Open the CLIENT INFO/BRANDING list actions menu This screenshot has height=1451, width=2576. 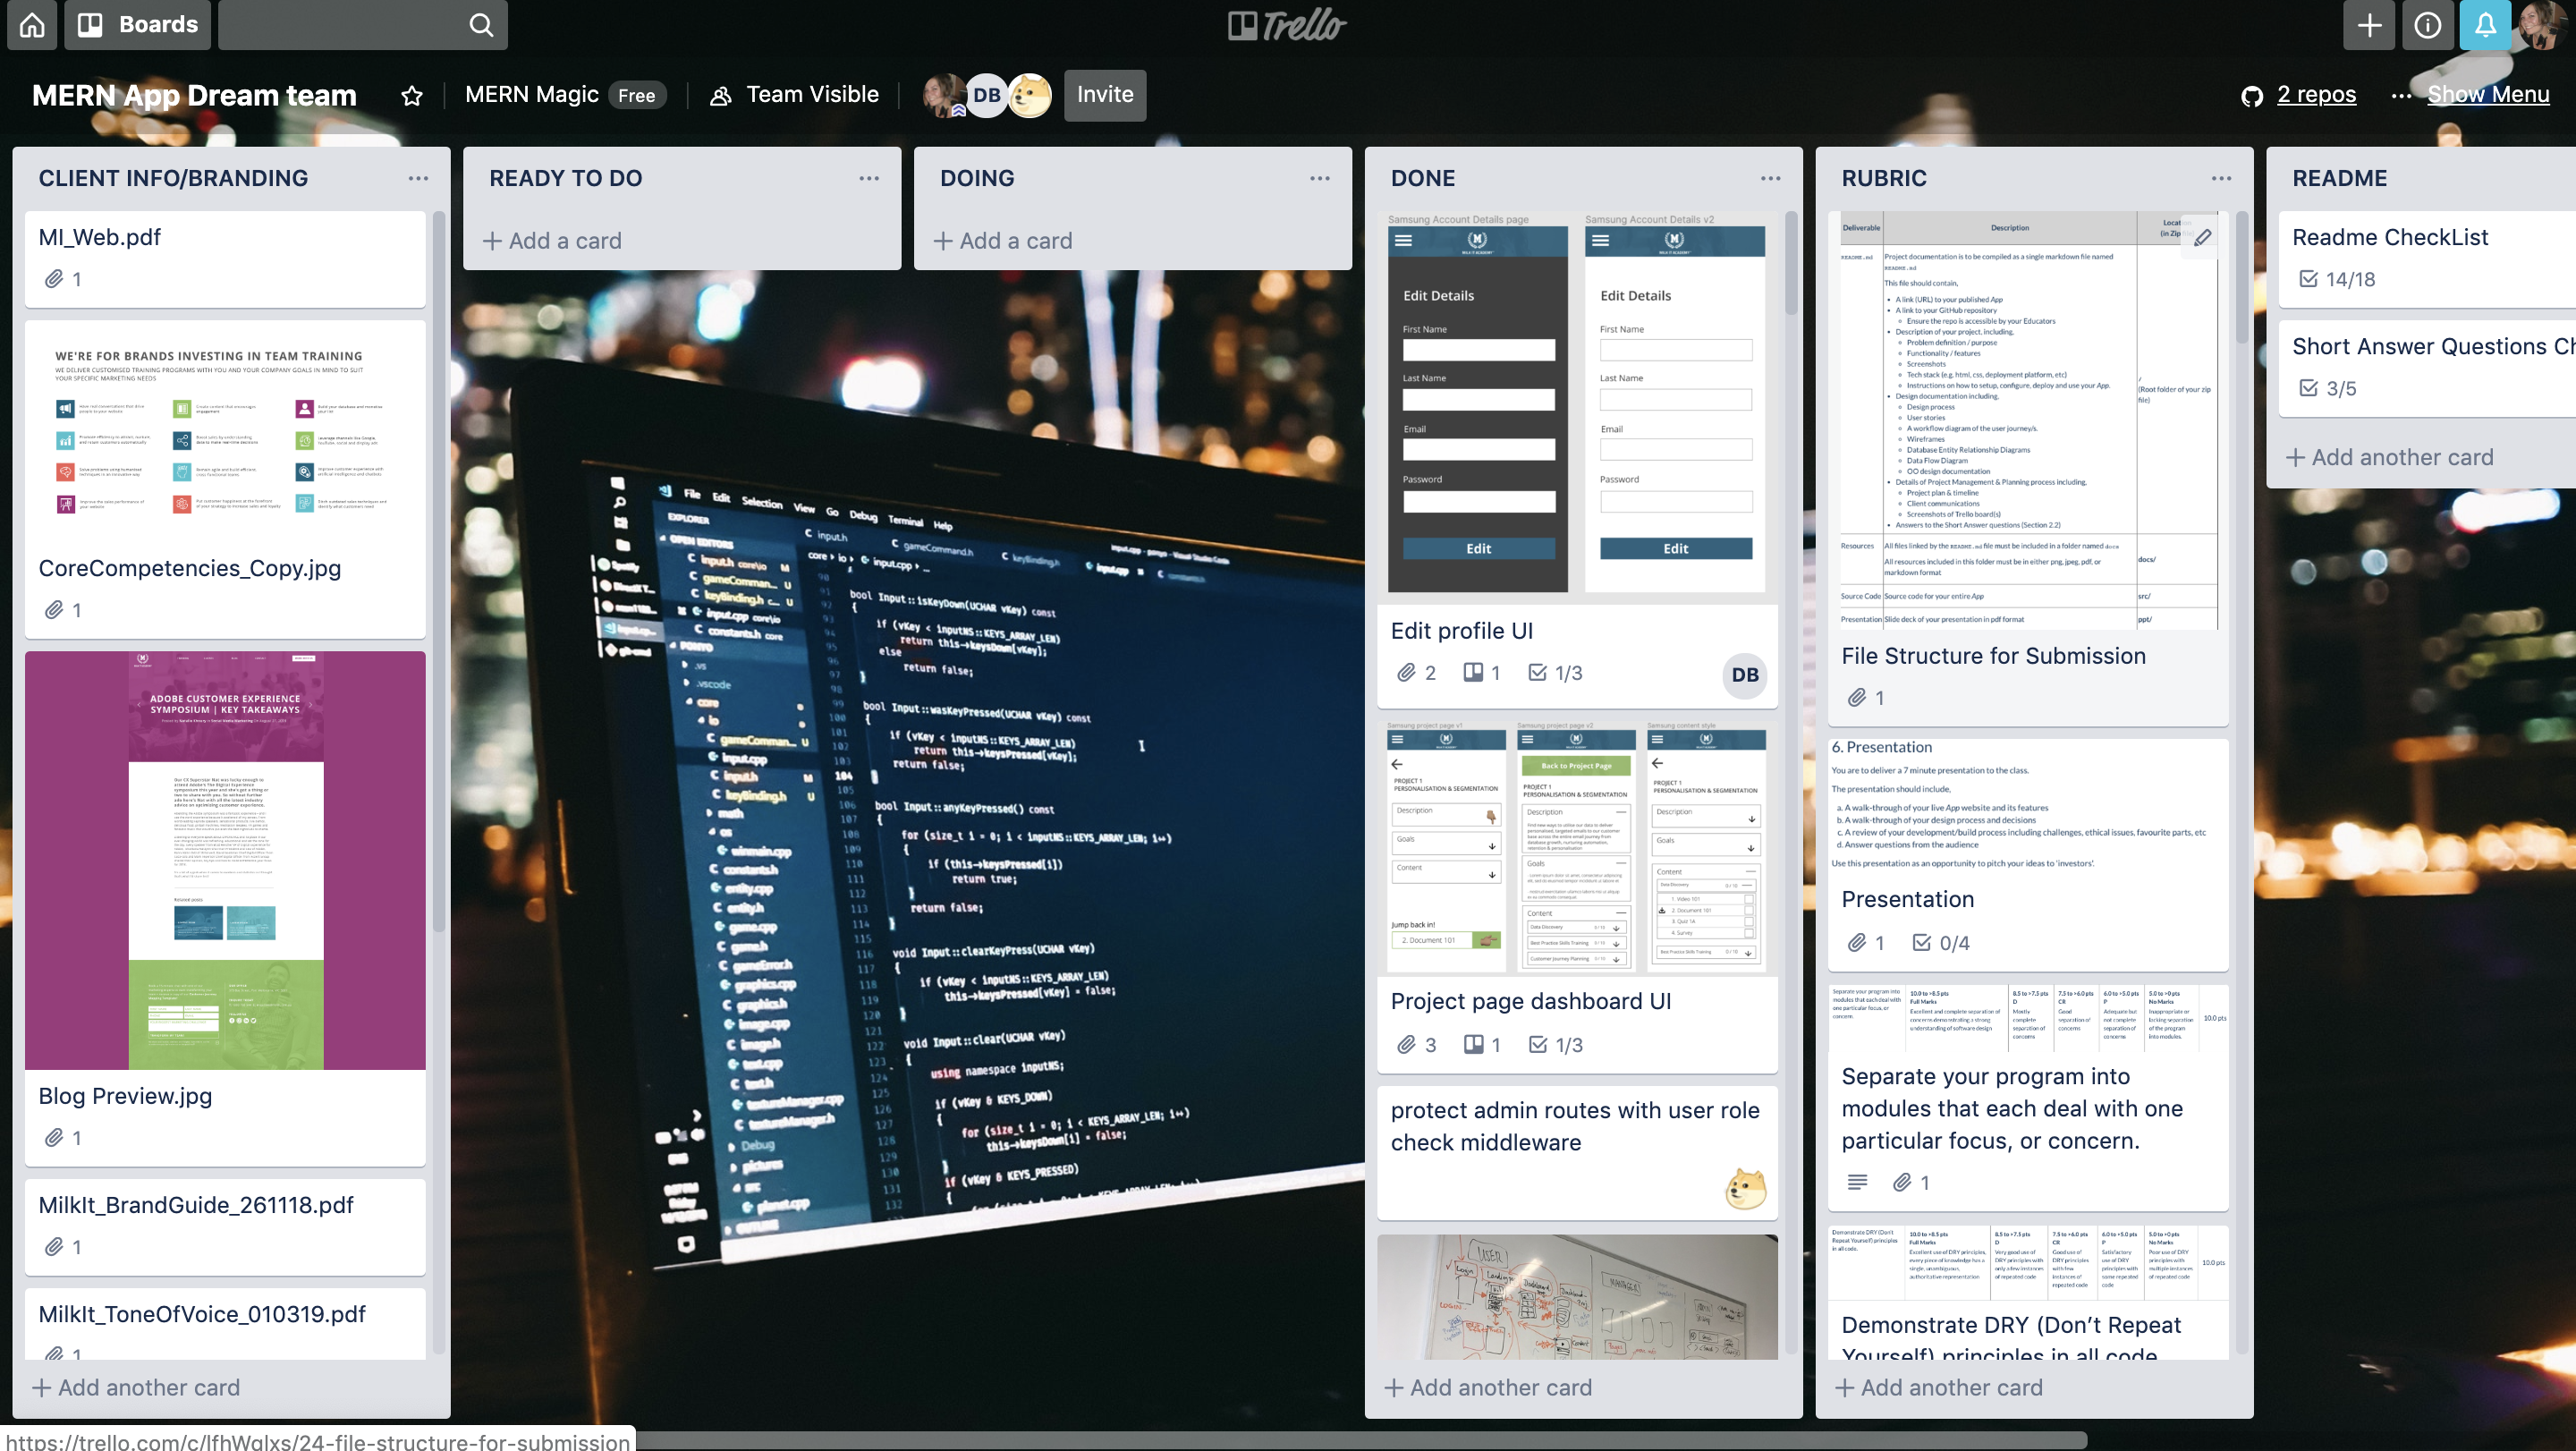pos(418,178)
